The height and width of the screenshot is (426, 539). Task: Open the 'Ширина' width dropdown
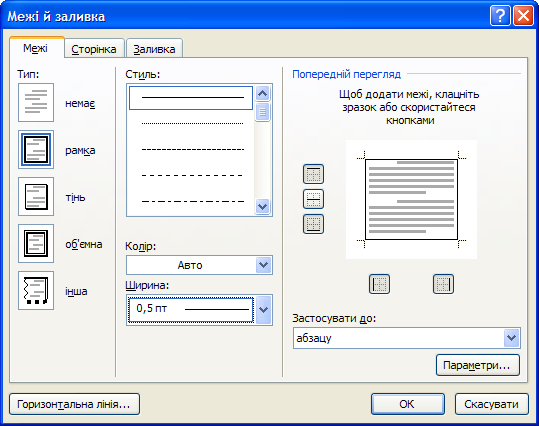[x=263, y=310]
